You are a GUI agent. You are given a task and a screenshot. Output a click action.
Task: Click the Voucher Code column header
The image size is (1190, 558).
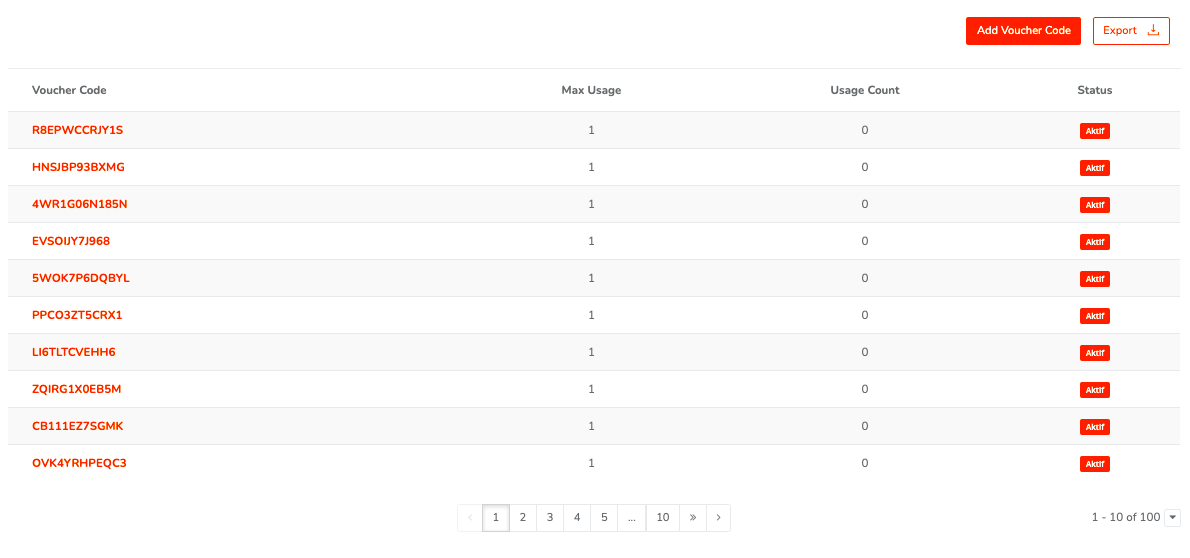pos(69,90)
